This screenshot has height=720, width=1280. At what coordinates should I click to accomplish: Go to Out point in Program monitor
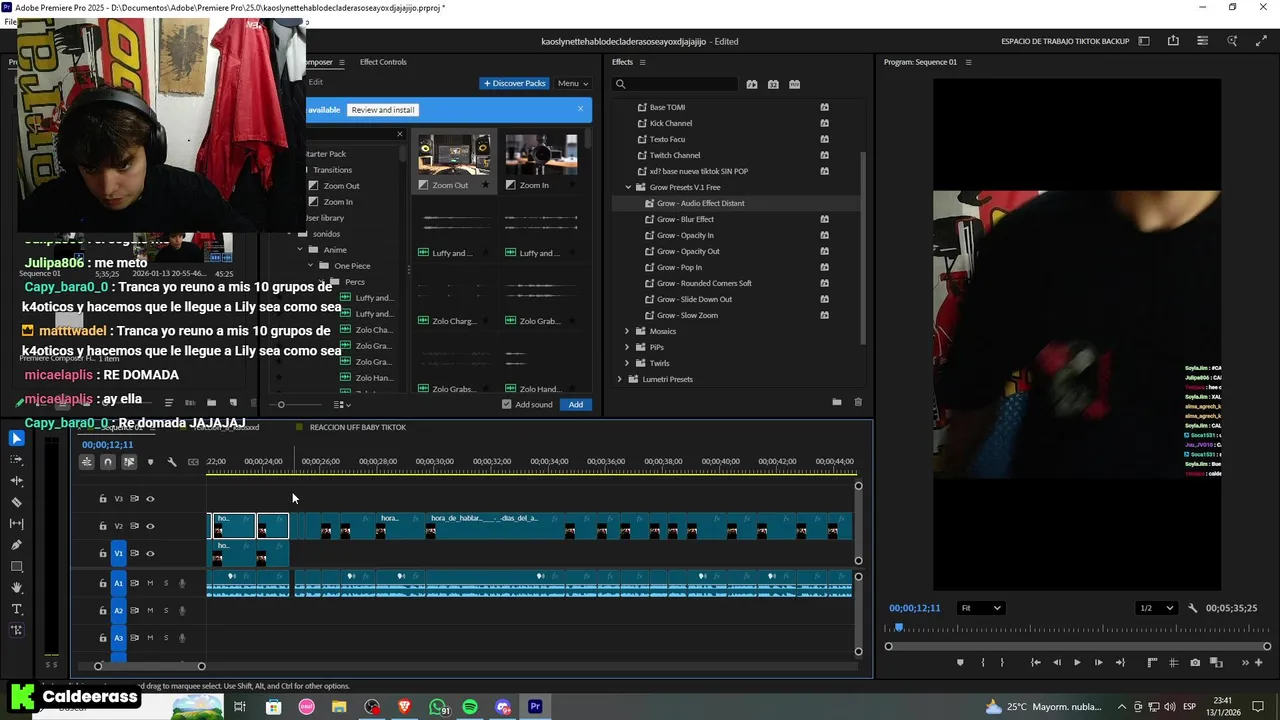1120,662
